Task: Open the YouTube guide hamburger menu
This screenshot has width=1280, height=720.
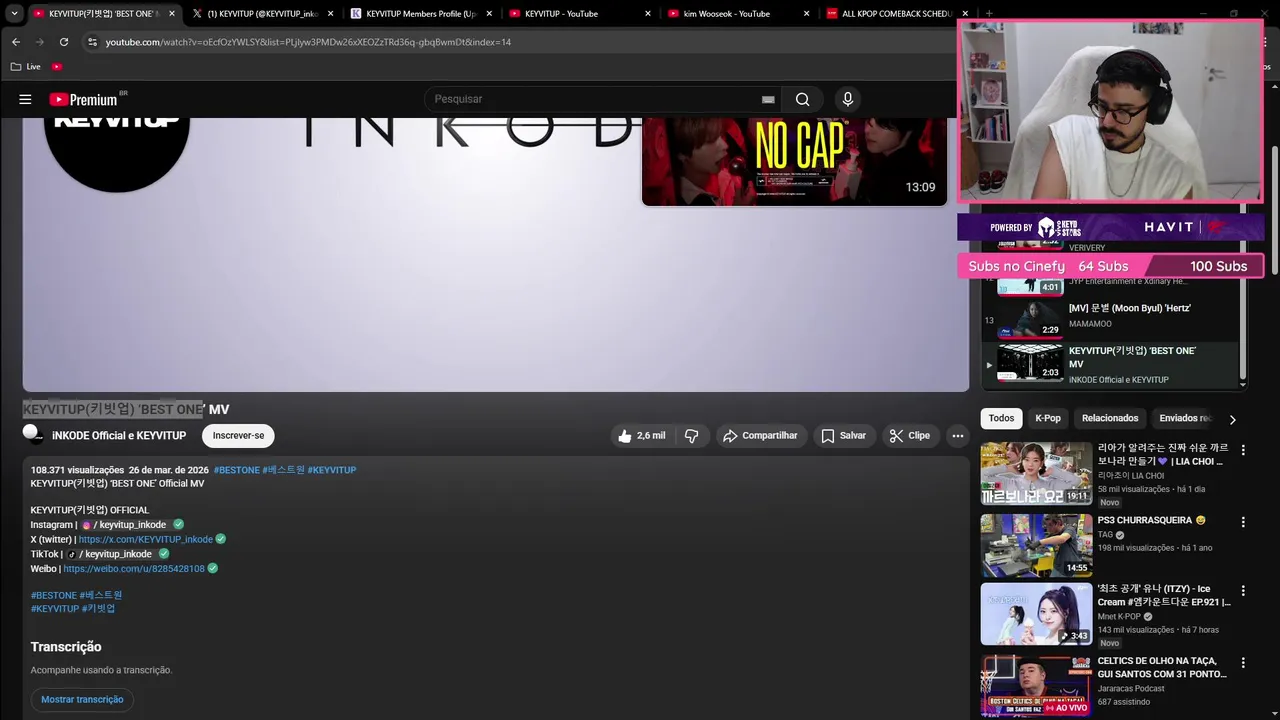Action: coord(25,99)
